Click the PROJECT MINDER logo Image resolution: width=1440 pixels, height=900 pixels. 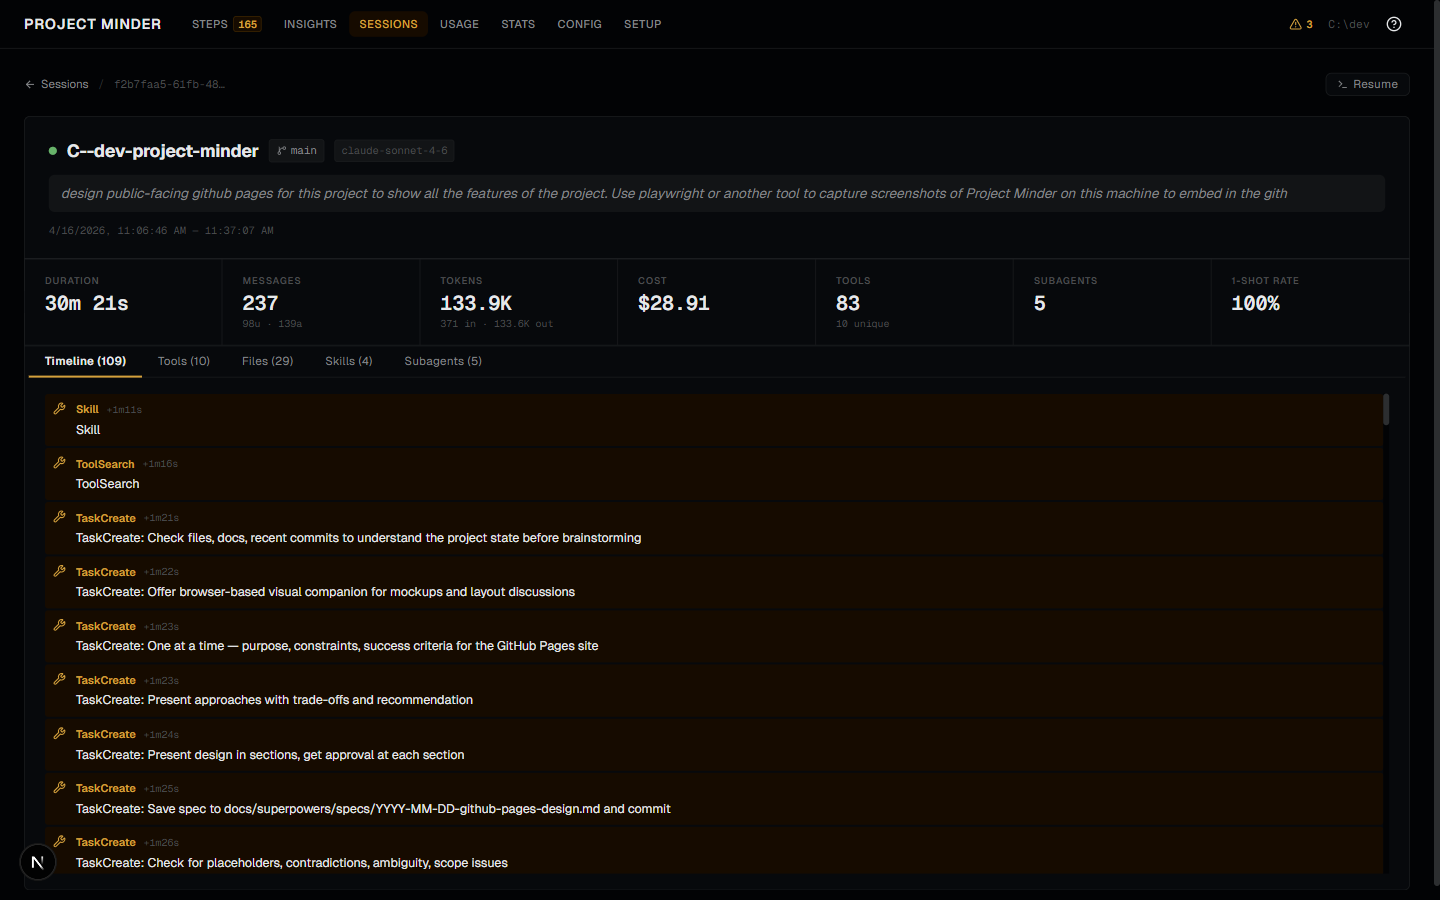coord(92,23)
